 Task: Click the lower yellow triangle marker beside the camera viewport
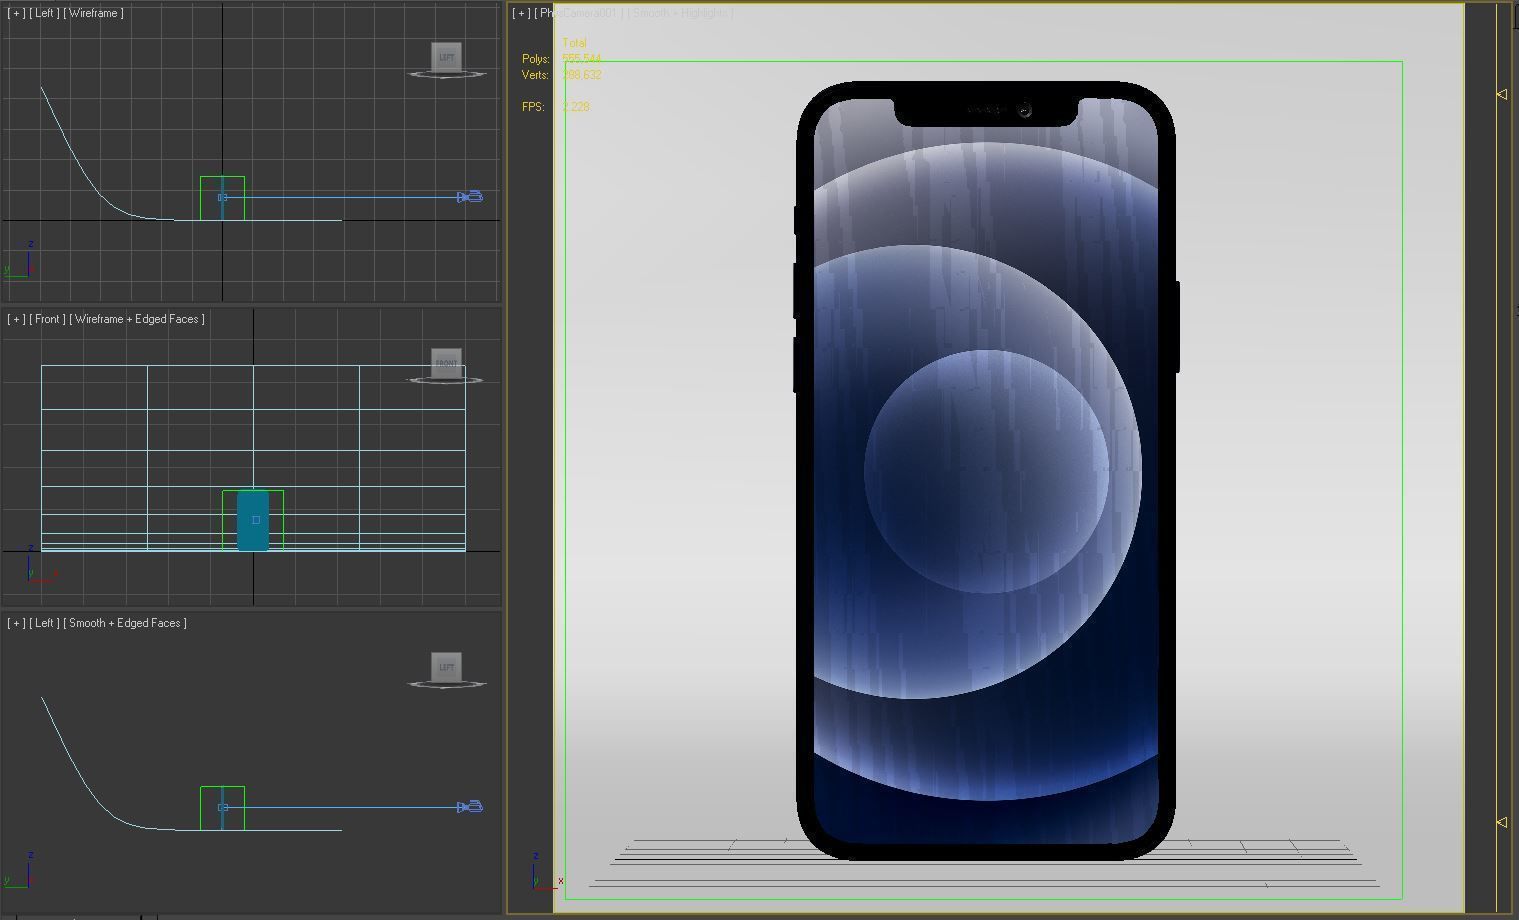(x=1501, y=822)
